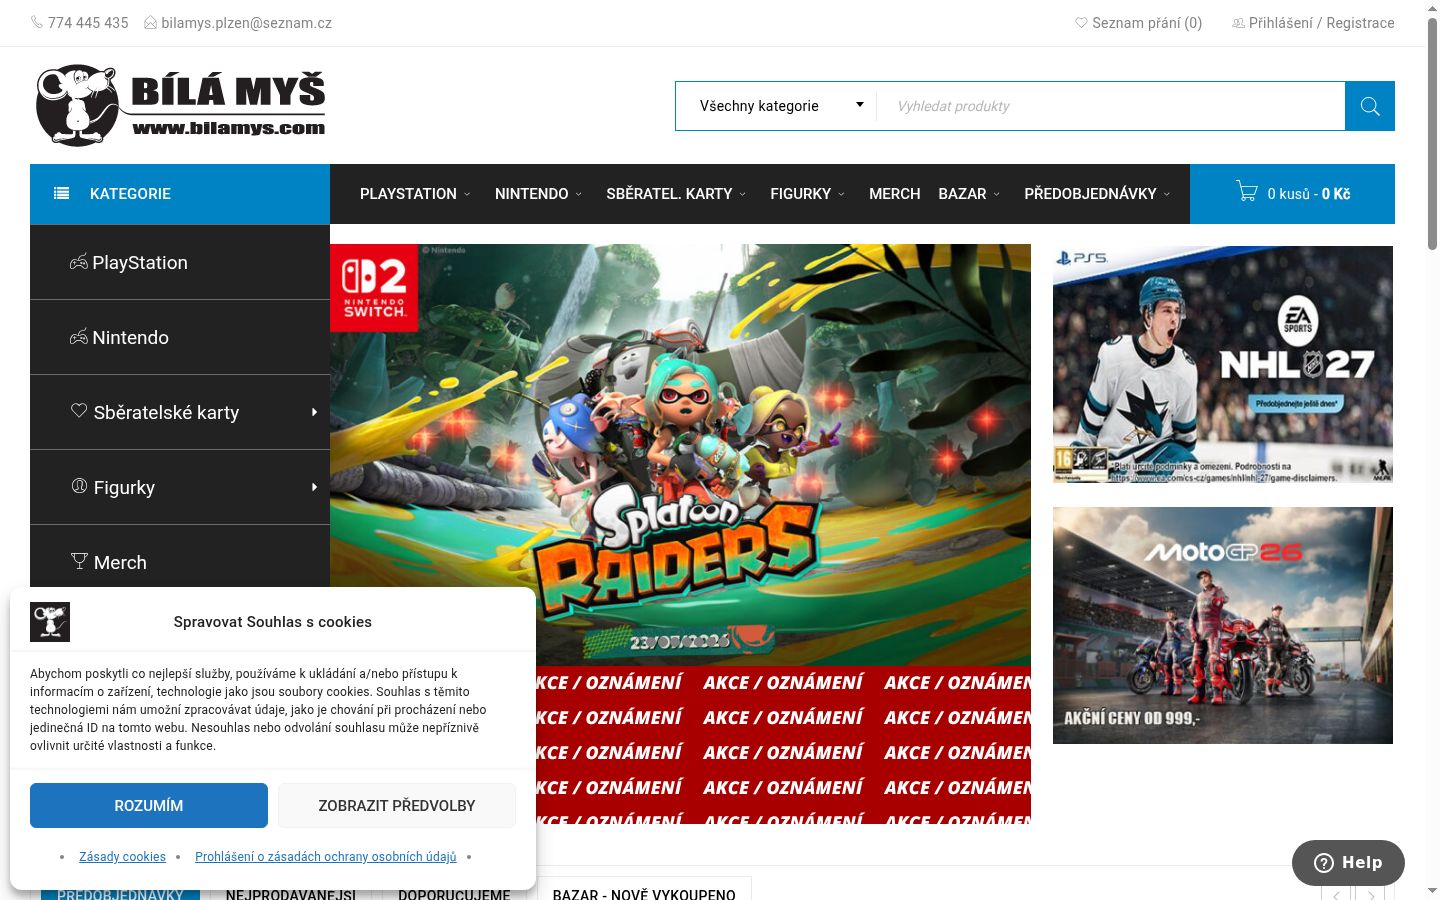Click the previous carousel arrow

pyautogui.click(x=1336, y=893)
